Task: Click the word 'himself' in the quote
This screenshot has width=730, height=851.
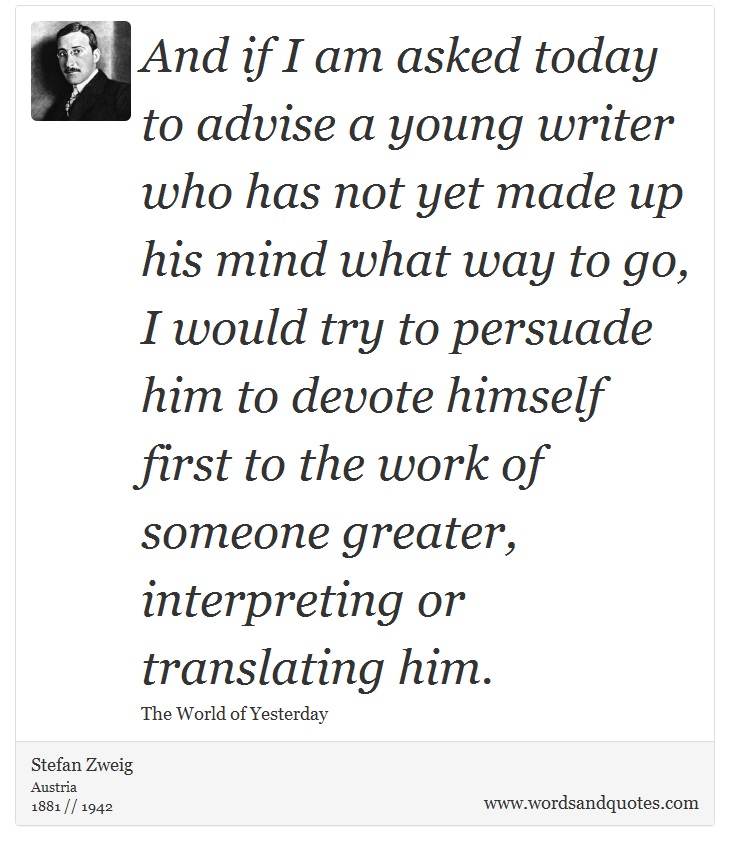Action: click(x=526, y=398)
